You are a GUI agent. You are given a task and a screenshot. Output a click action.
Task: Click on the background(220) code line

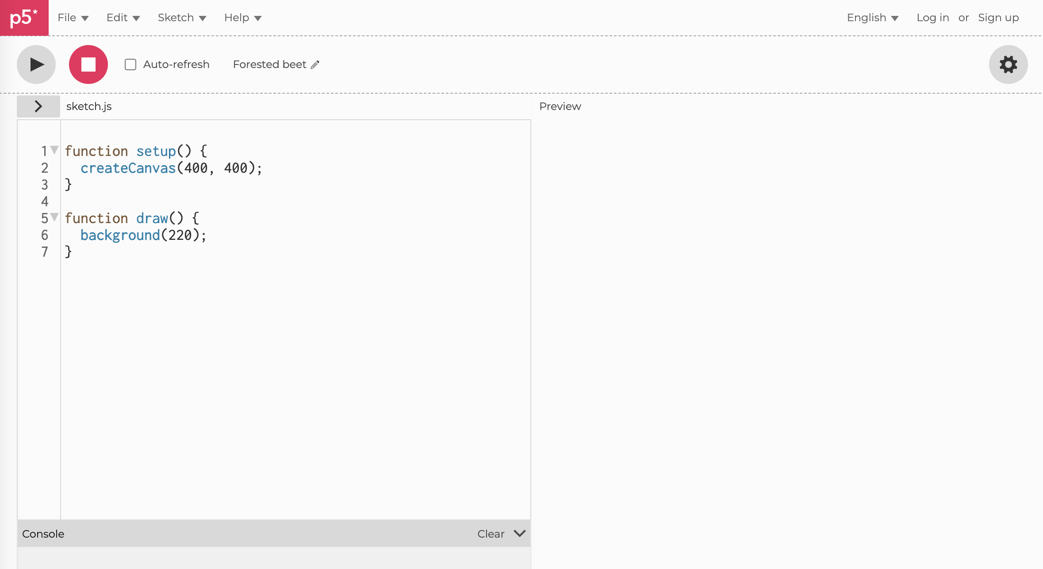coord(143,236)
